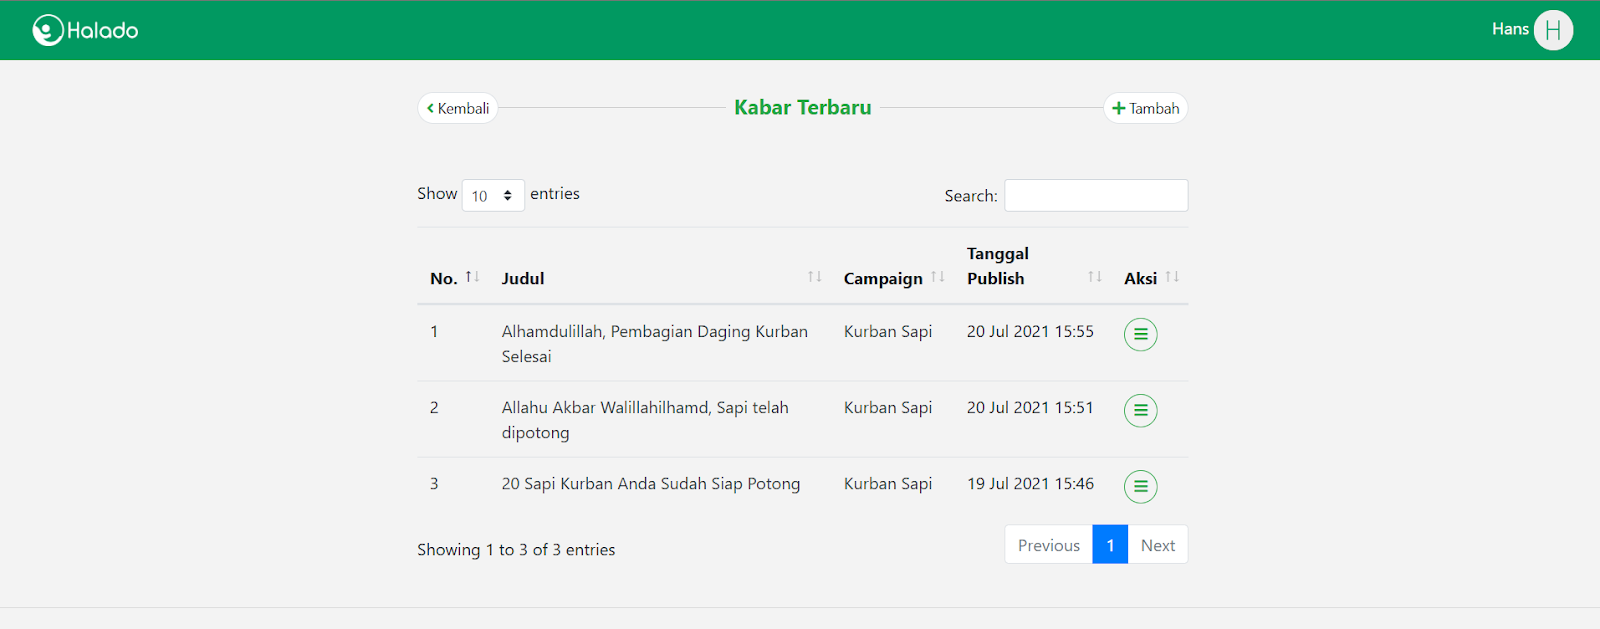Sort by Tanggal Publish arrows
The width and height of the screenshot is (1600, 629).
1094,277
